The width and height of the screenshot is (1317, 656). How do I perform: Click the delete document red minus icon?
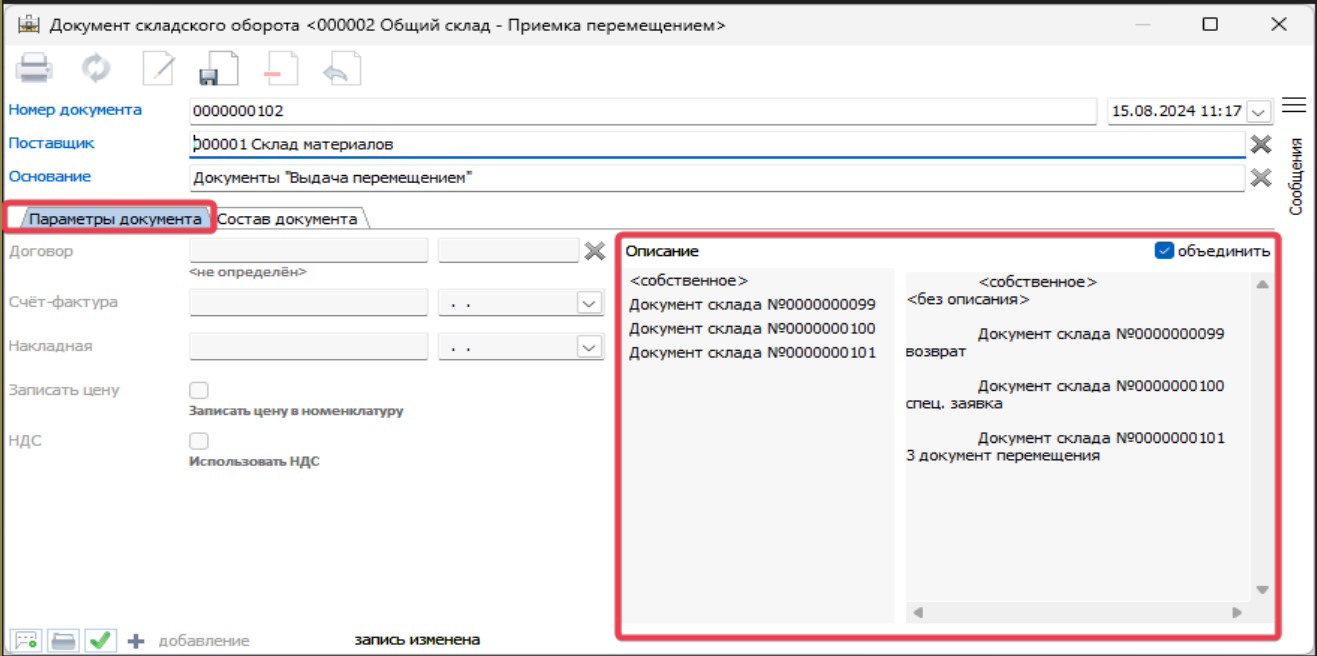(x=279, y=70)
